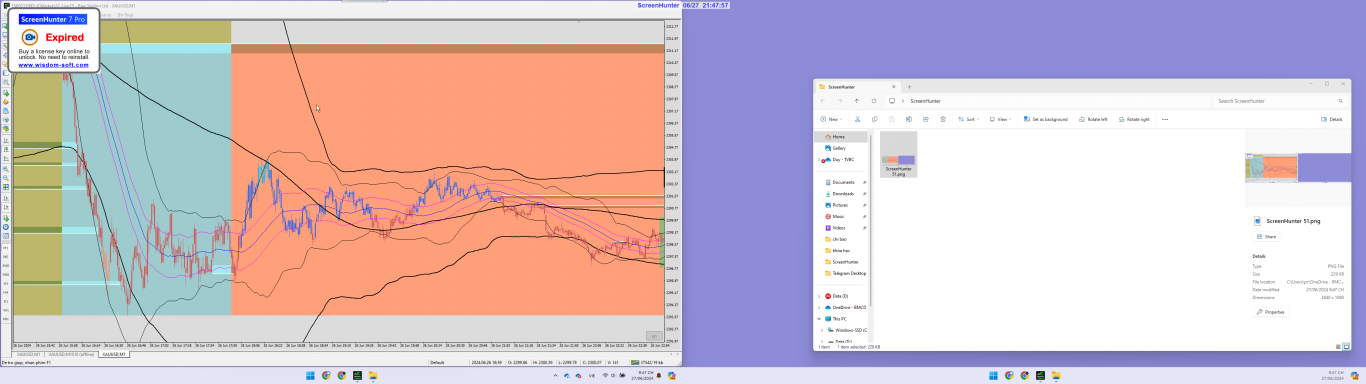This screenshot has width=1366, height=384.
Task: Open the Sort dropdown
Action: tap(968, 119)
